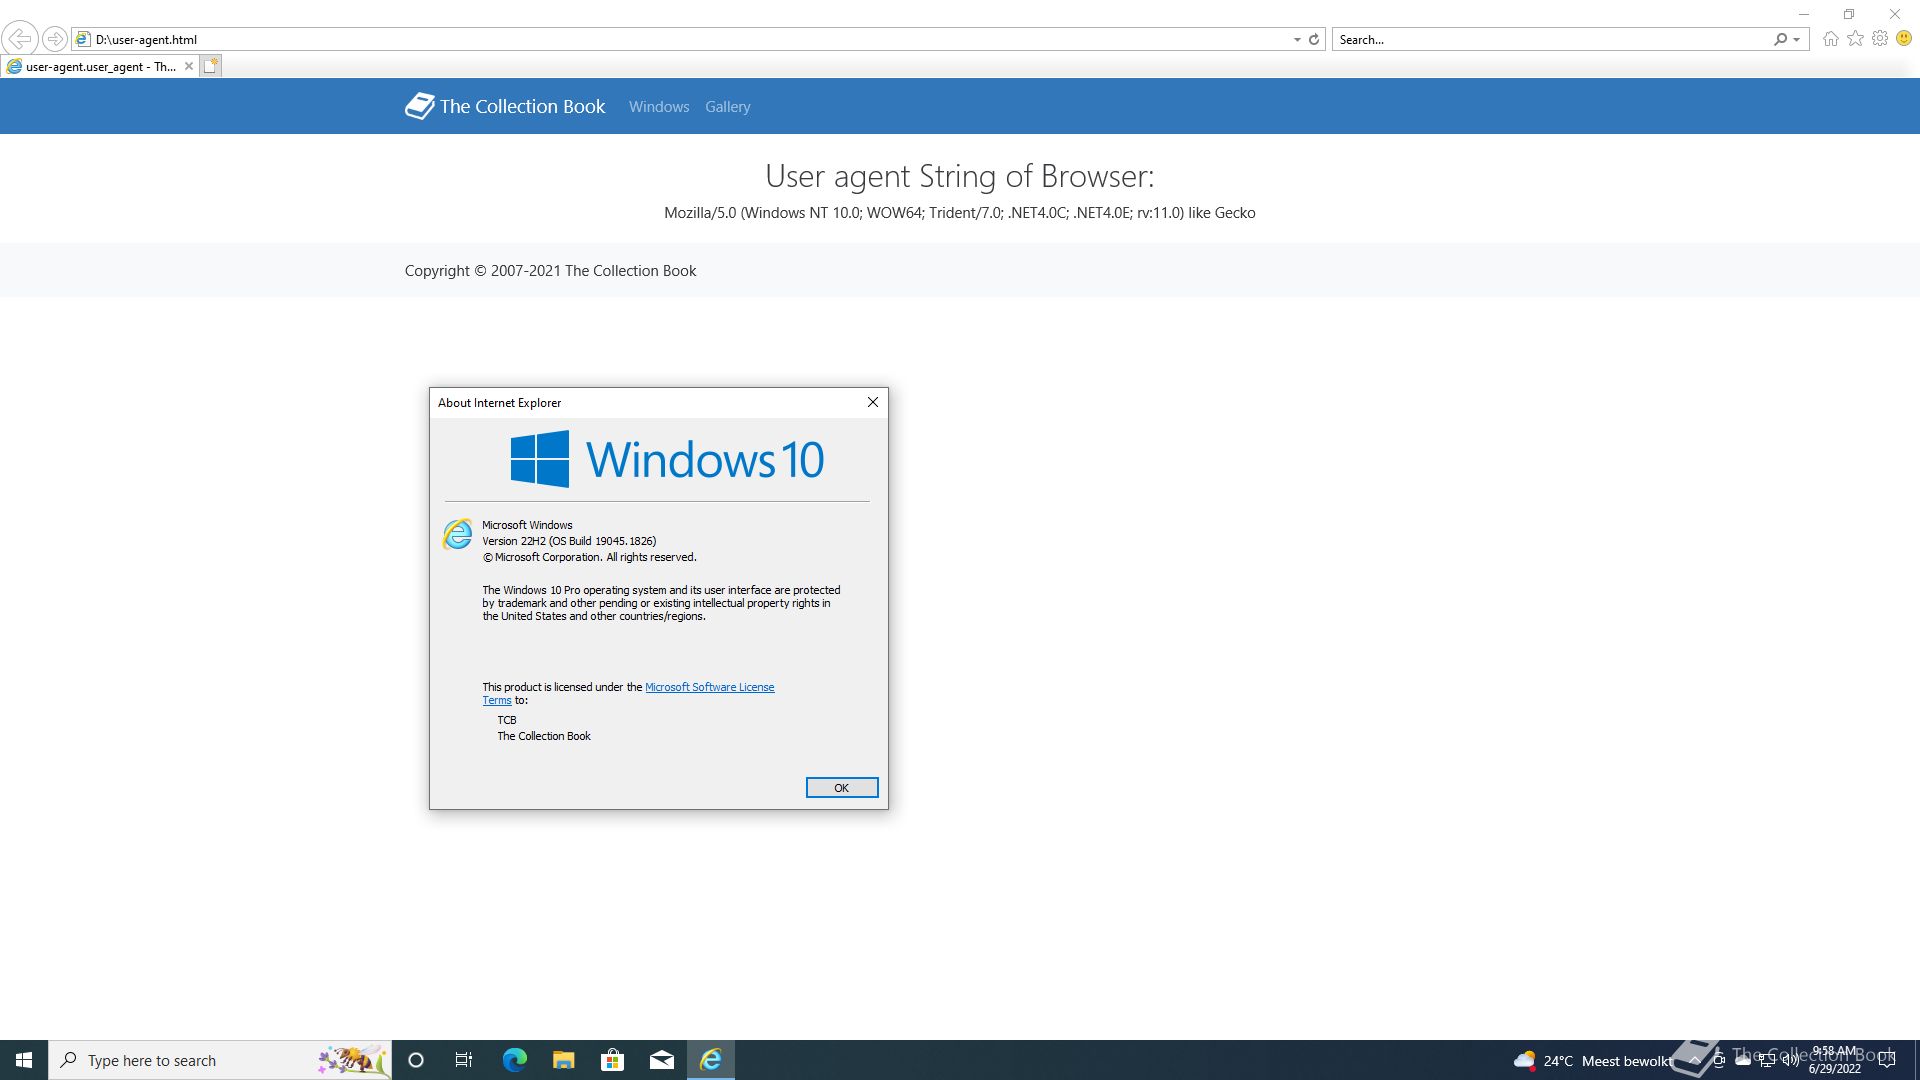
Task: Click the OneDrive cloud tray icon
Action: pyautogui.click(x=1742, y=1060)
